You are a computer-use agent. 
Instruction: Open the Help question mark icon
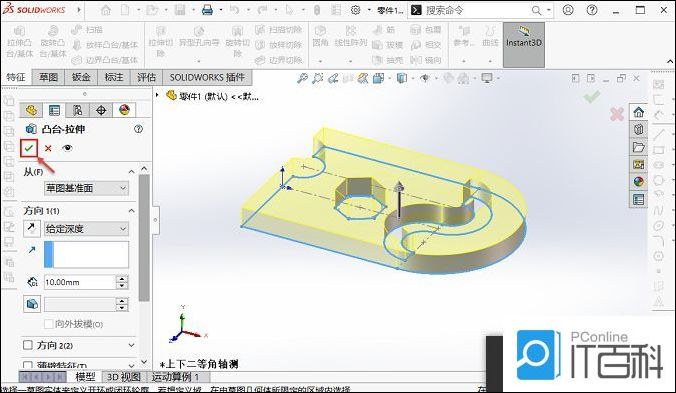click(x=592, y=10)
